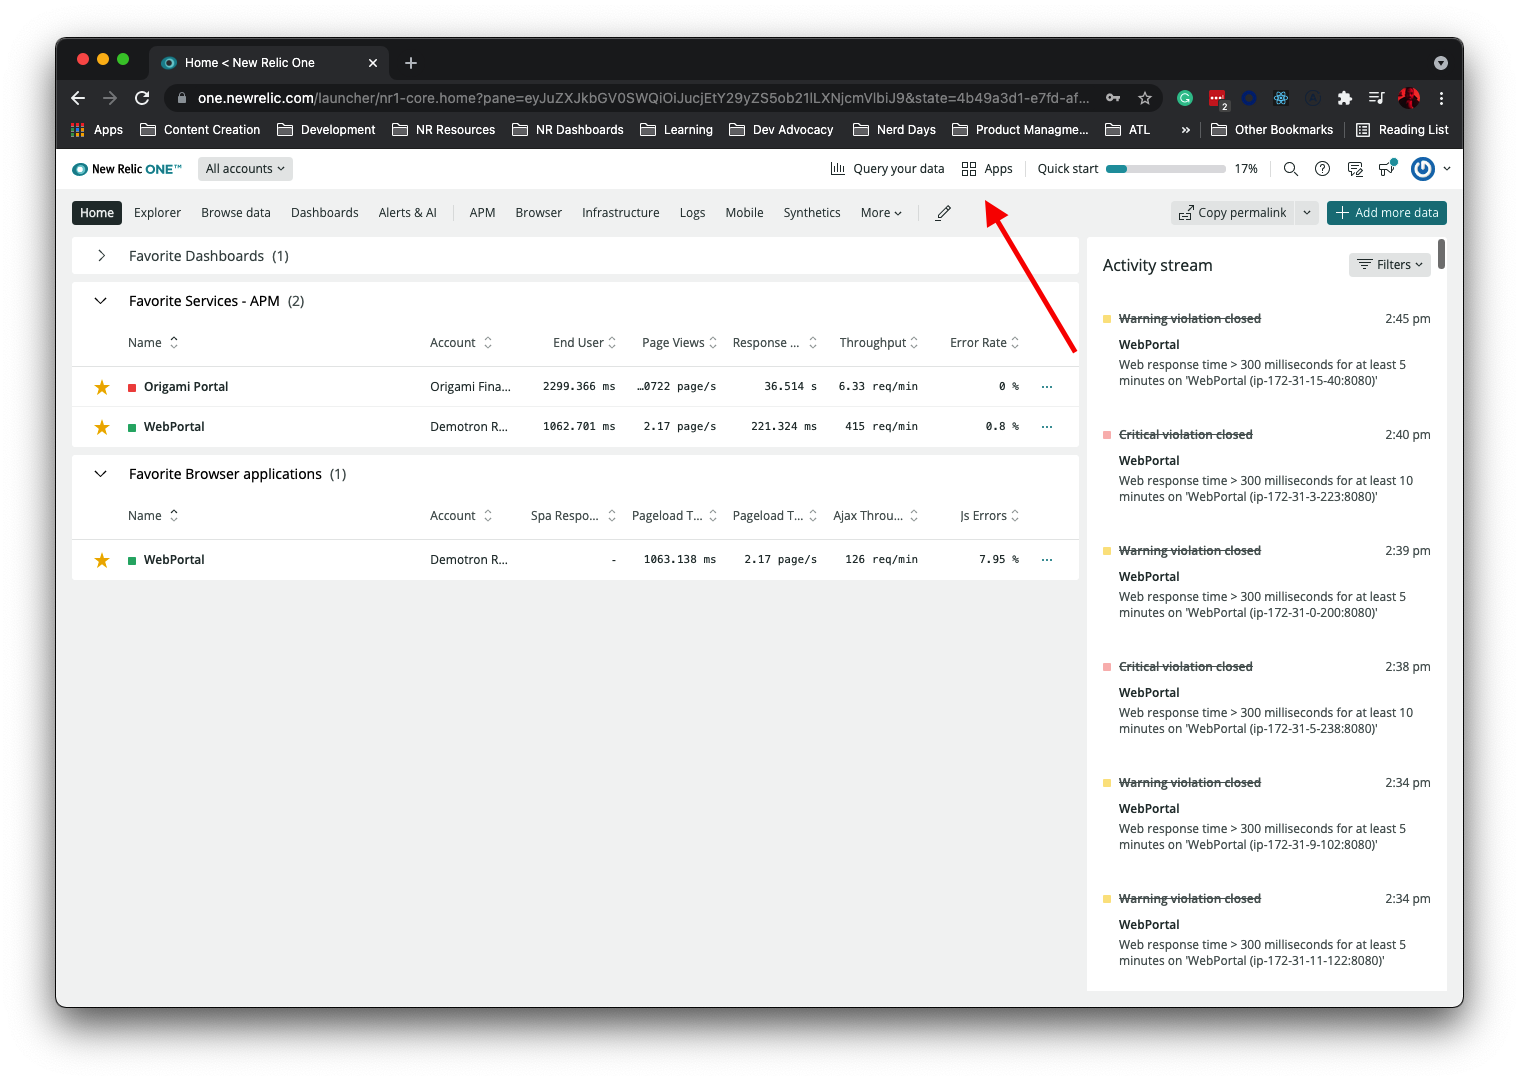Show more bookmarks via the double chevron
1519x1081 pixels.
tap(1186, 130)
